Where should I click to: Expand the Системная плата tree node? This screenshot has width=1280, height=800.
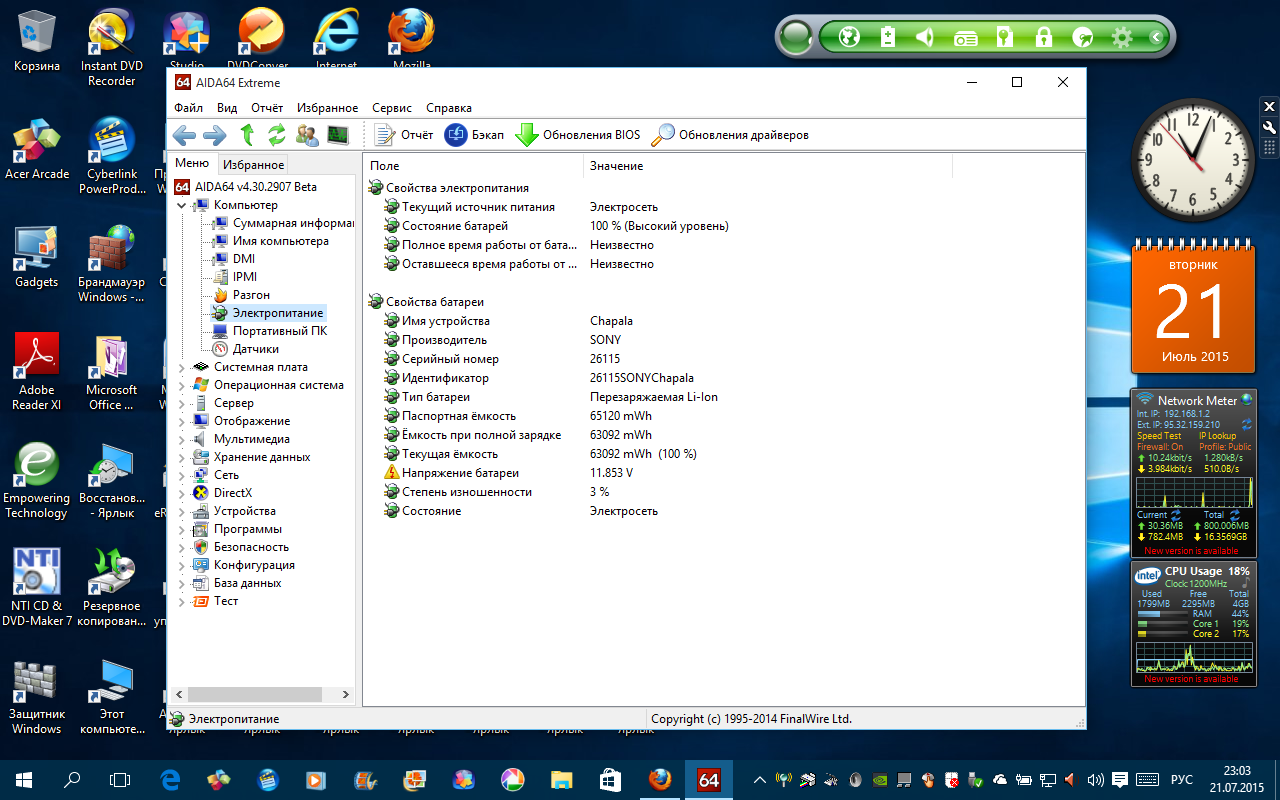pos(182,367)
